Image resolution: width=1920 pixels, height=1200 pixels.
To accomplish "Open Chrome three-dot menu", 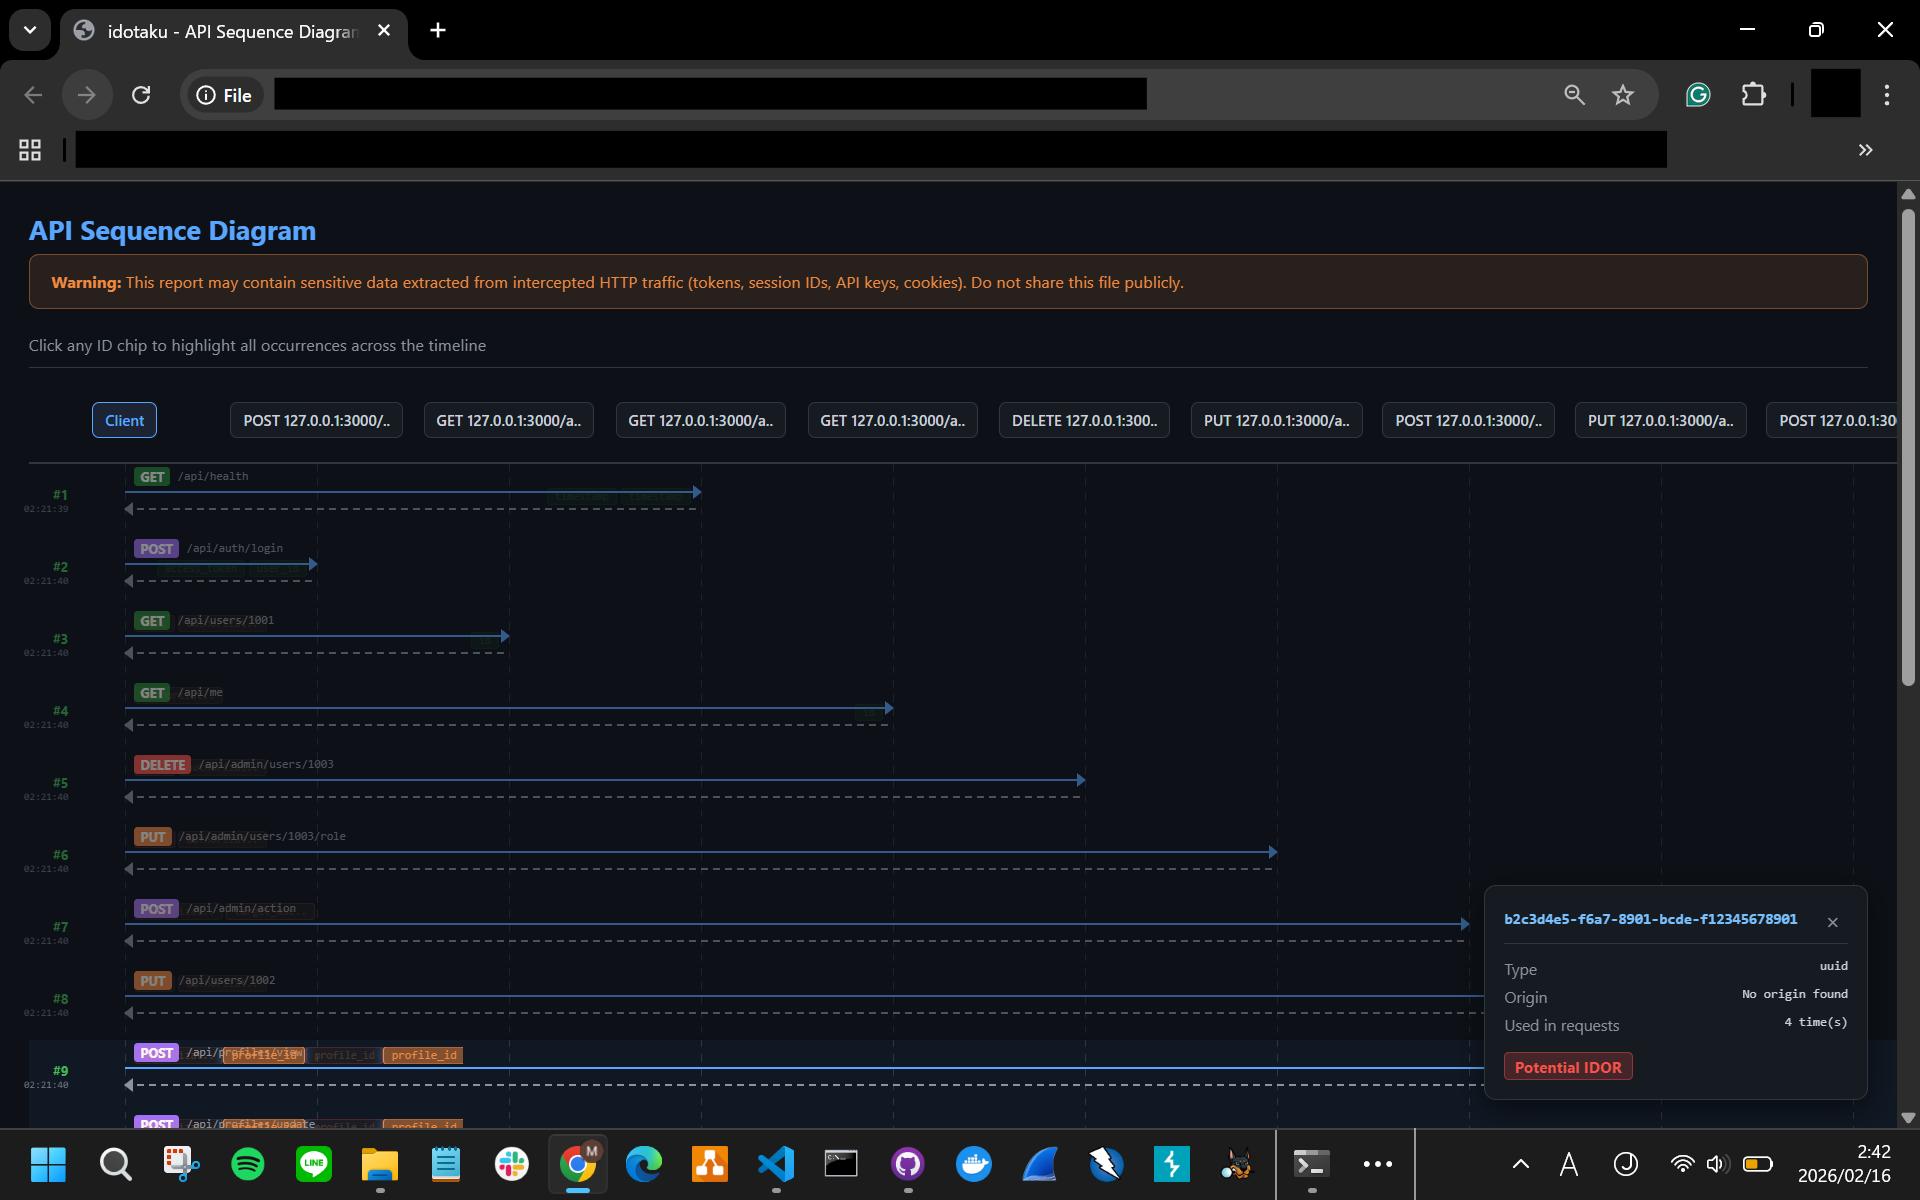I will click(x=1886, y=95).
